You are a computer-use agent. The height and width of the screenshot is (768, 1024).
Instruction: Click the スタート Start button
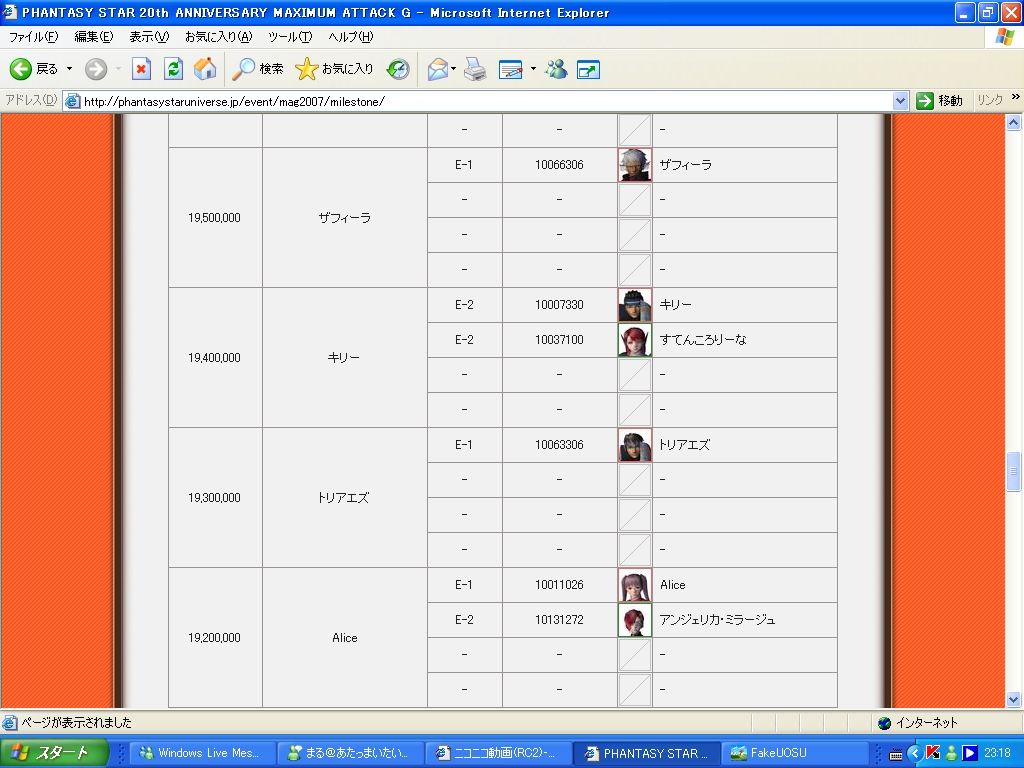(54, 753)
